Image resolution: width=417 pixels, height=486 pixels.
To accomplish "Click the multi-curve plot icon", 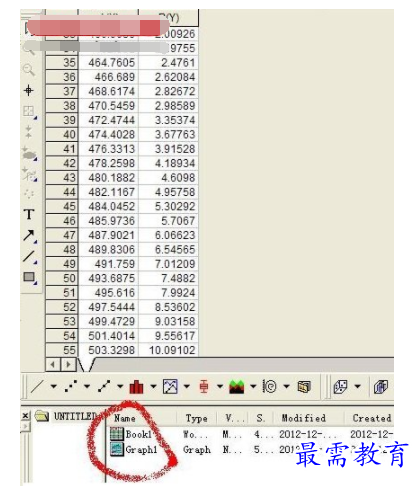I will tap(170, 387).
